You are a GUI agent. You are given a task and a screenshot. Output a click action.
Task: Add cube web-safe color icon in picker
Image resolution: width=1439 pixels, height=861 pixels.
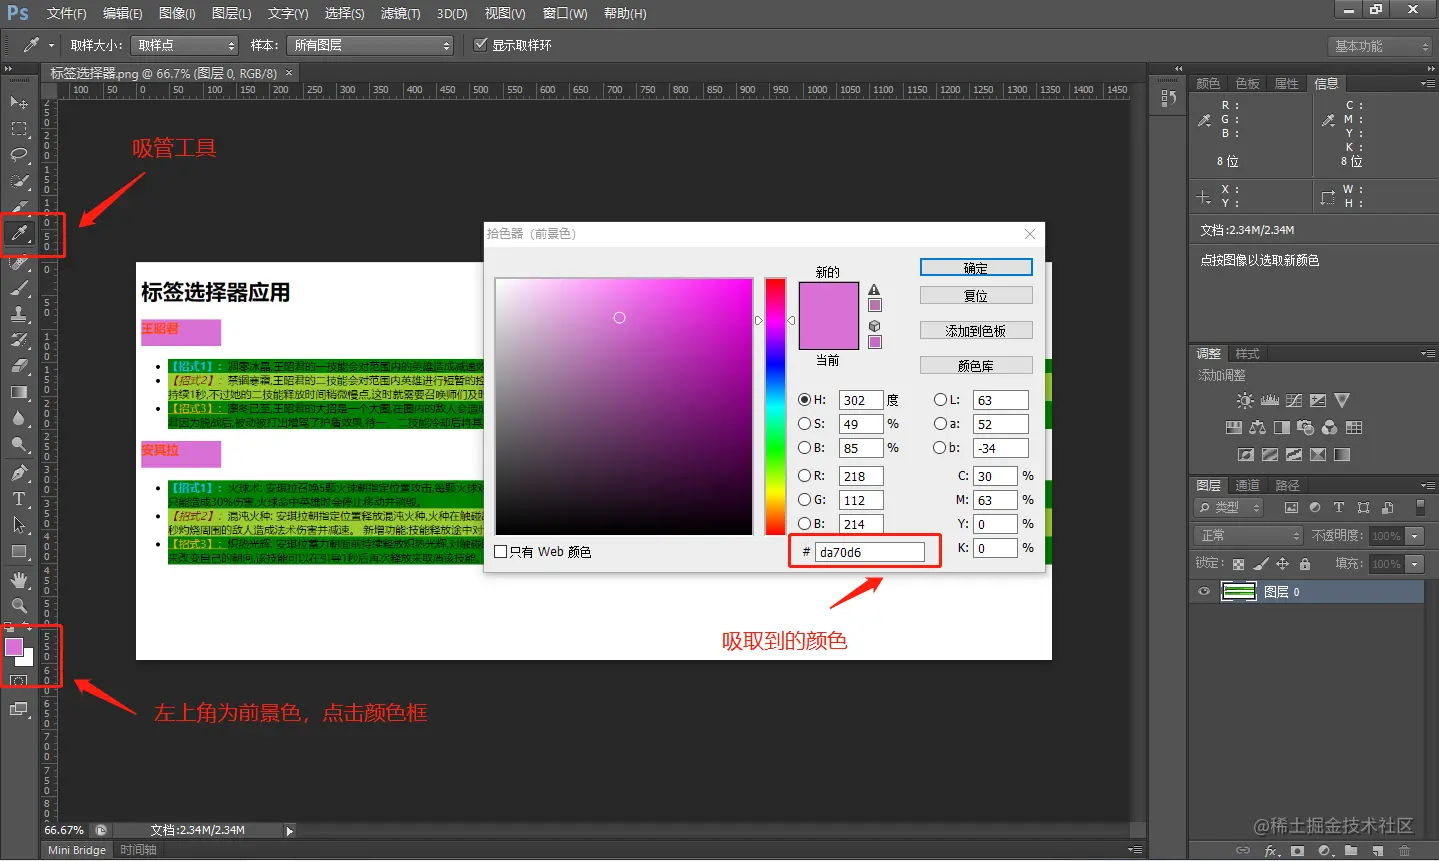pyautogui.click(x=875, y=326)
